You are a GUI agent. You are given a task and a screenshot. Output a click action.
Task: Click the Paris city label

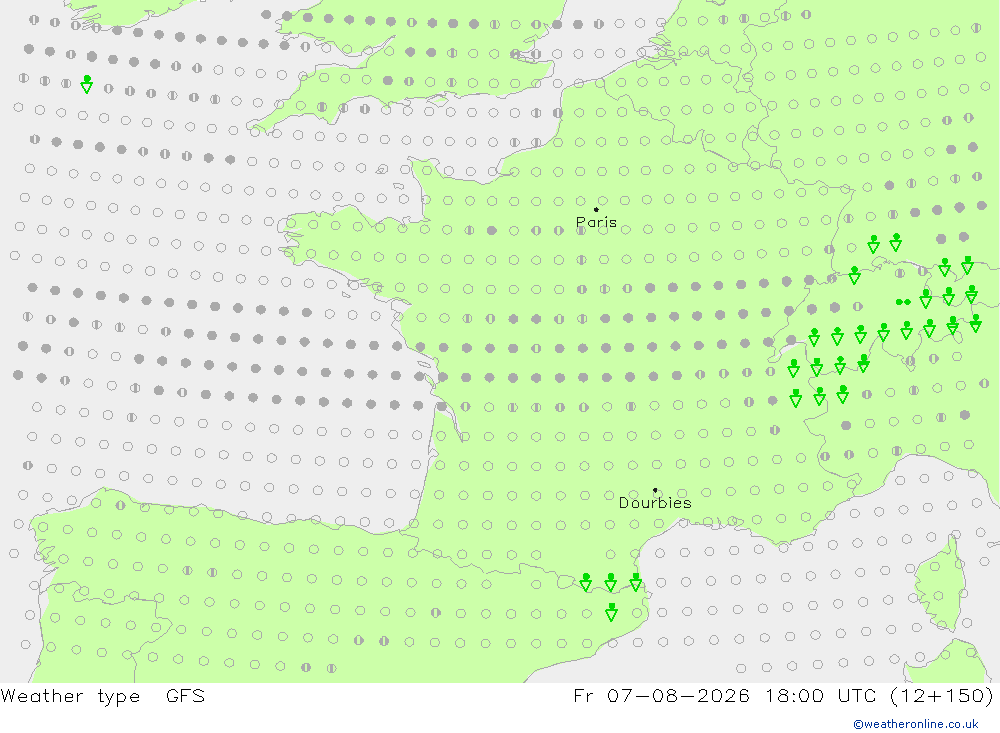coord(596,222)
